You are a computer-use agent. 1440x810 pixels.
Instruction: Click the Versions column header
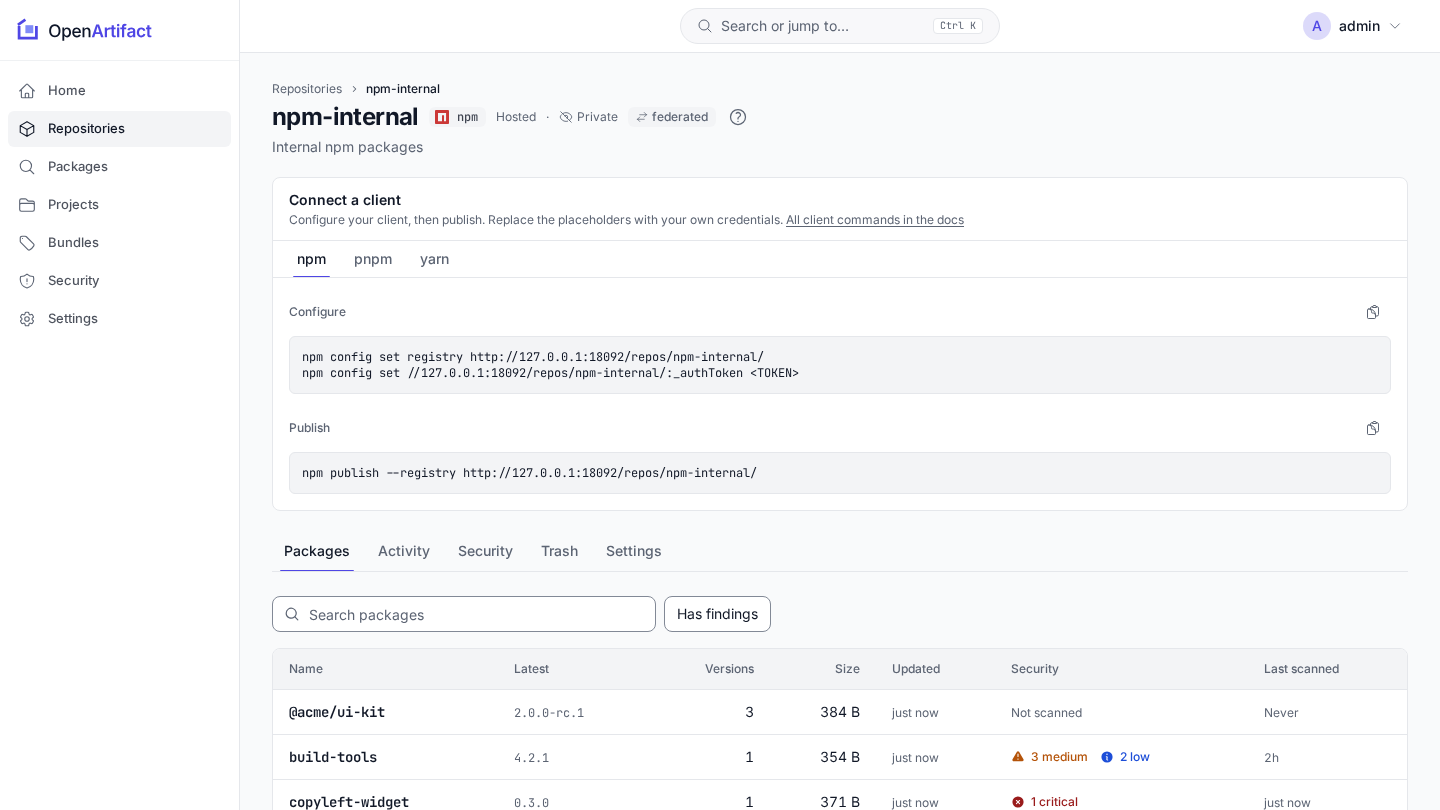tap(729, 669)
